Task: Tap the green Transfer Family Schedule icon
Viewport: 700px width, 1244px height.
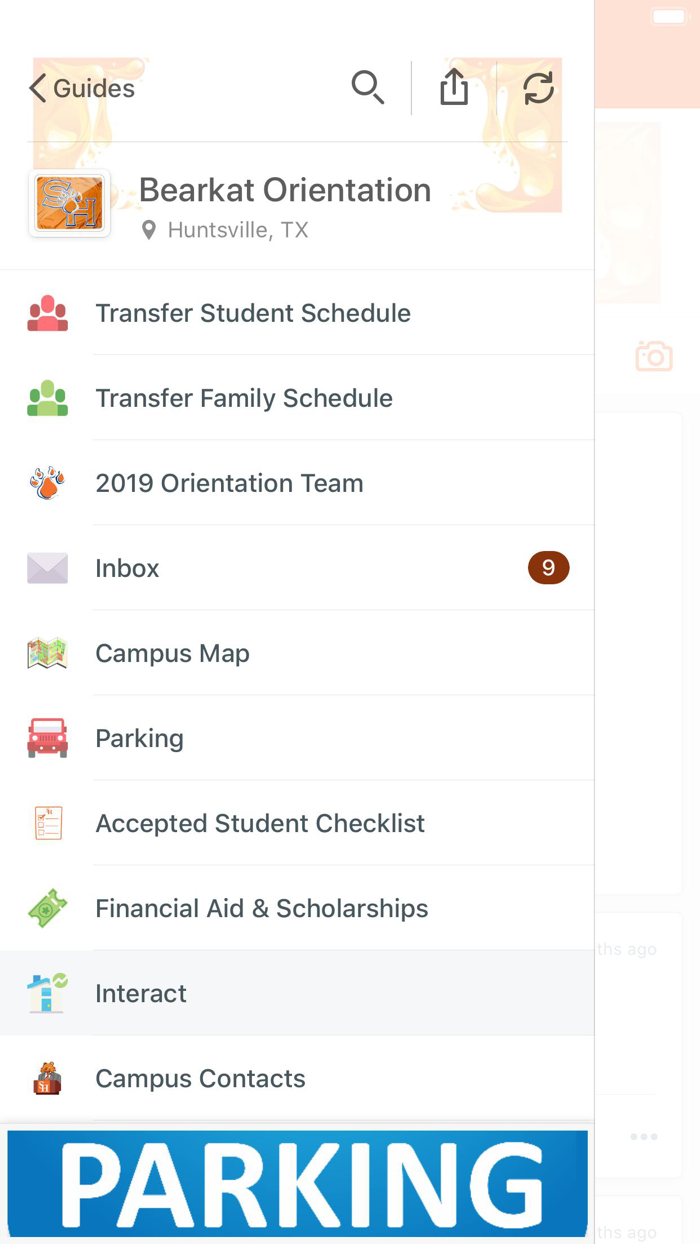Action: click(x=47, y=397)
